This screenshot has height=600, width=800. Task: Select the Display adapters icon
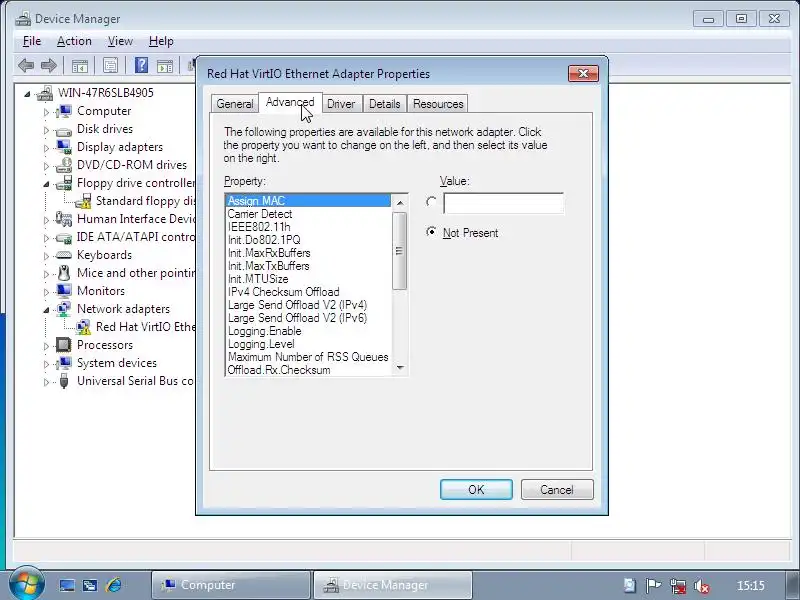[x=64, y=147]
